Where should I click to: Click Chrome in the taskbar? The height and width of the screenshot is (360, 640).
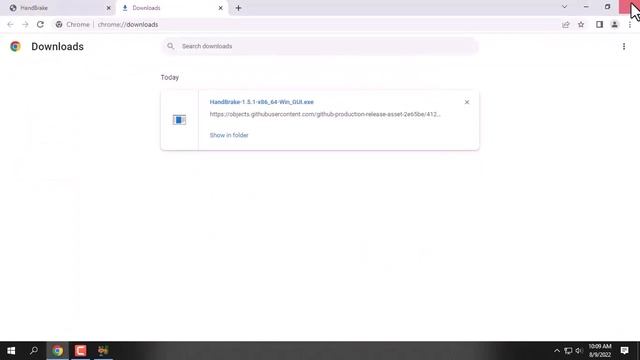point(58,351)
